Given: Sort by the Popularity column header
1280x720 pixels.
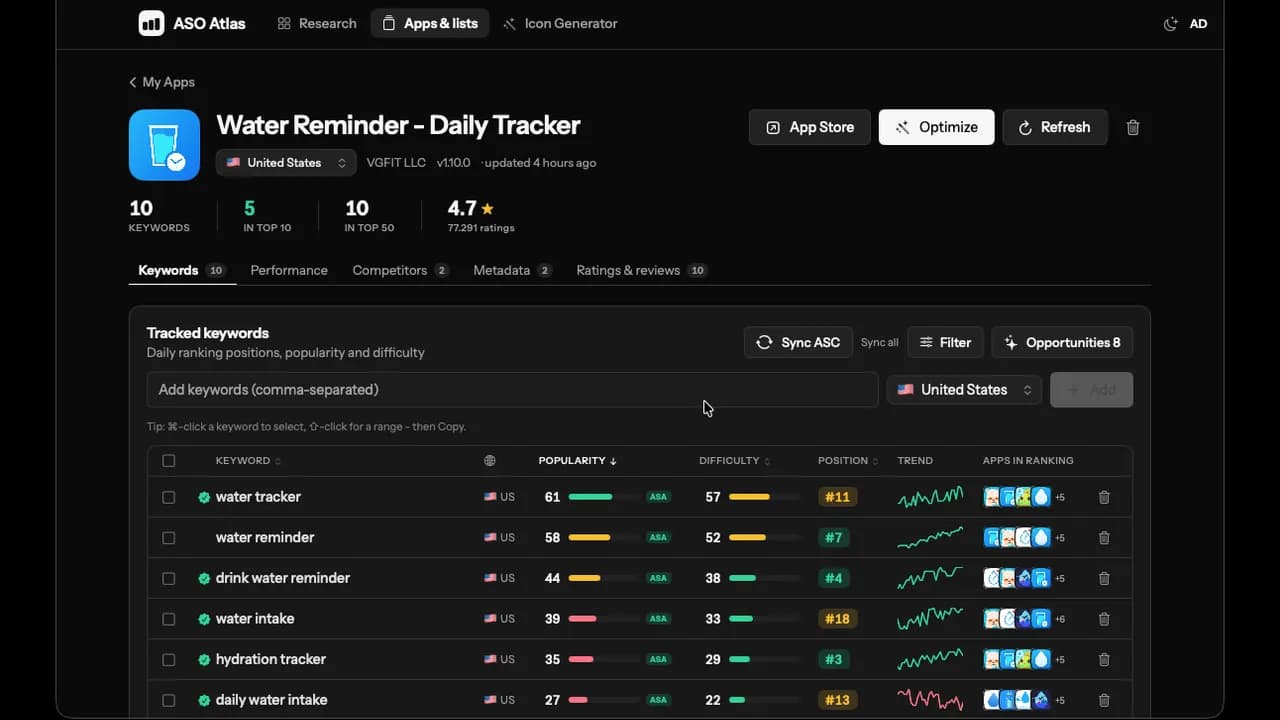Looking at the screenshot, I should (x=577, y=461).
